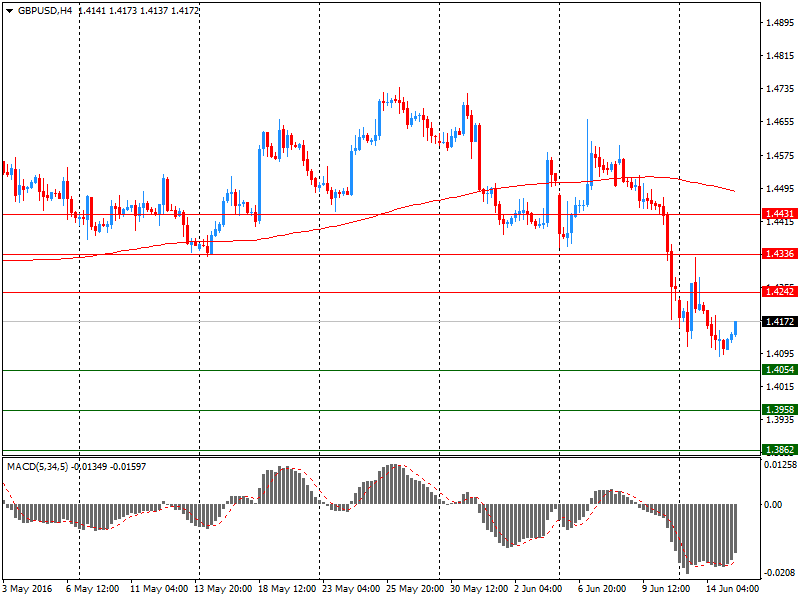800x600 pixels.
Task: Click the 18 May 12:00 time label
Action: pyautogui.click(x=287, y=589)
